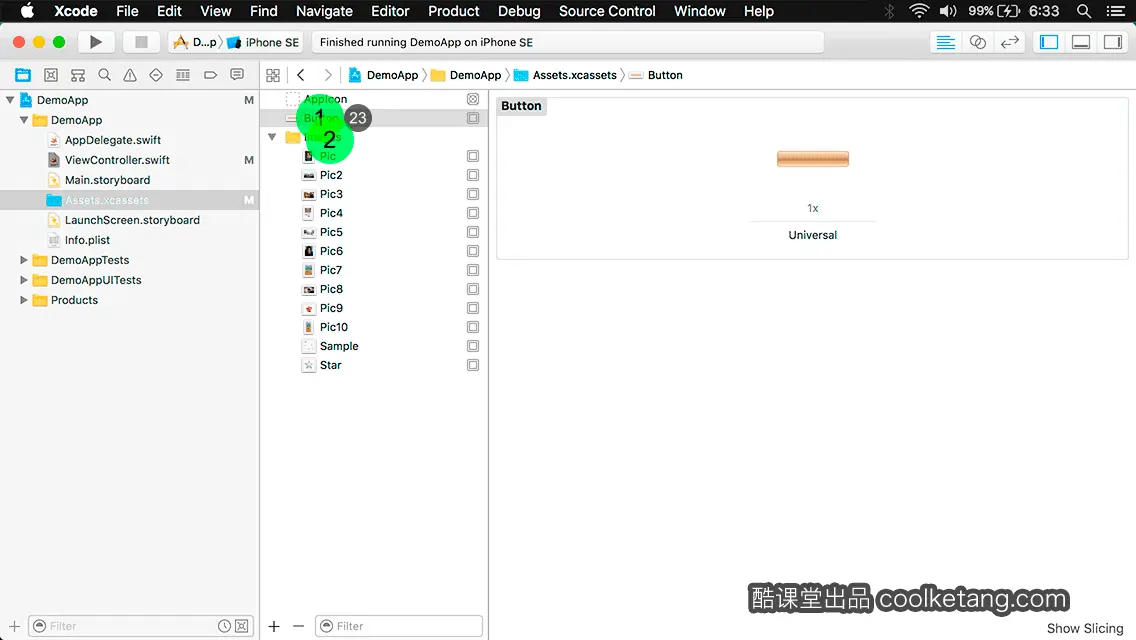1136x640 pixels.
Task: Show the Project navigator
Action: click(23, 75)
